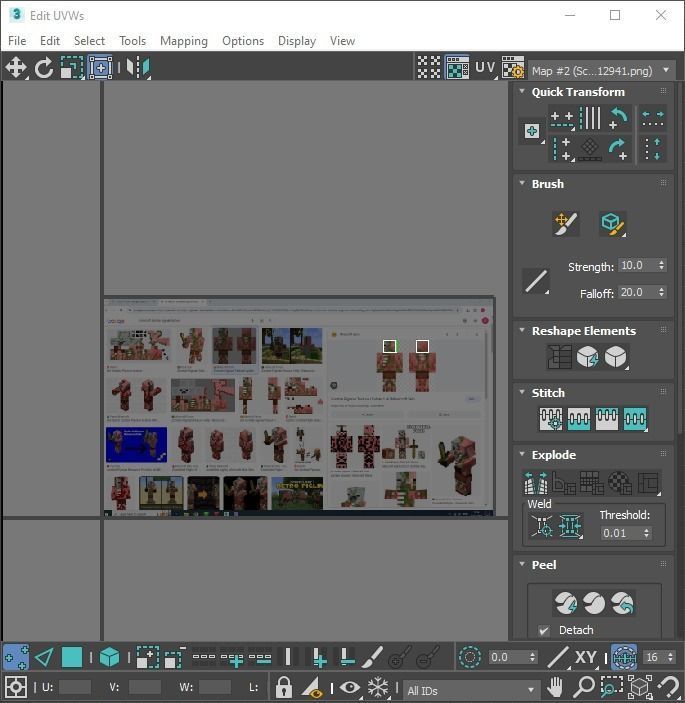Viewport: 685px width, 703px height.
Task: Open the Map #2 texture dropdown
Action: [602, 71]
